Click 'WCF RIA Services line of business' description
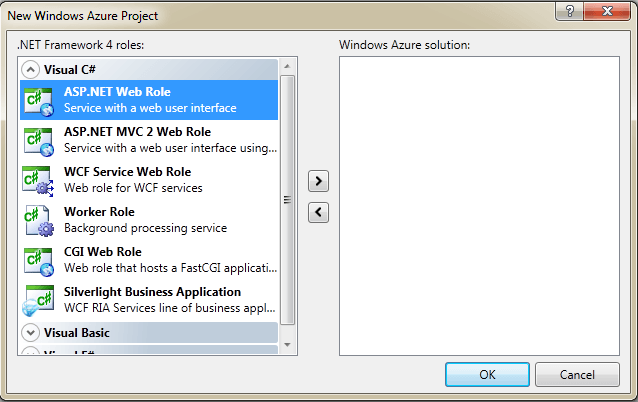638x402 pixels. pyautogui.click(x=170, y=308)
